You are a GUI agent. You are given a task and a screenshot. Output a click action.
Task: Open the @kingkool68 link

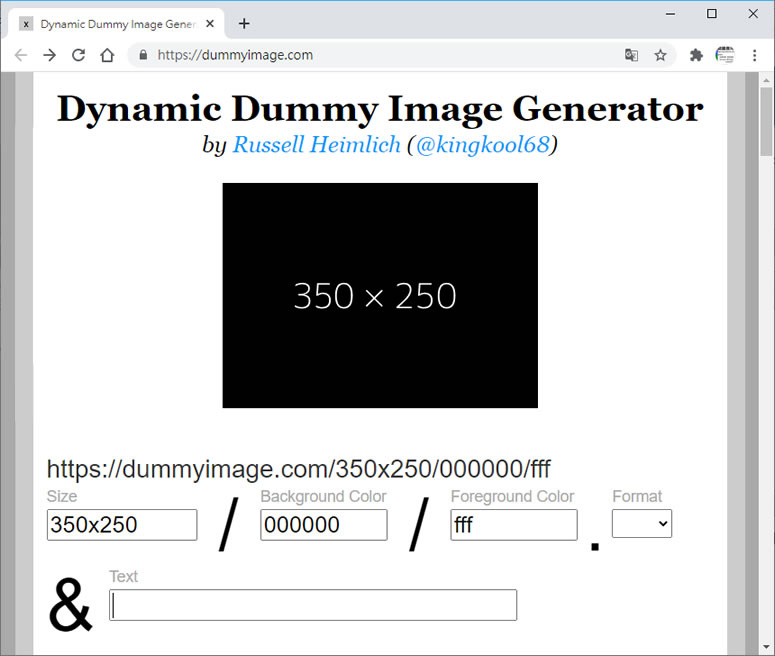pos(482,145)
